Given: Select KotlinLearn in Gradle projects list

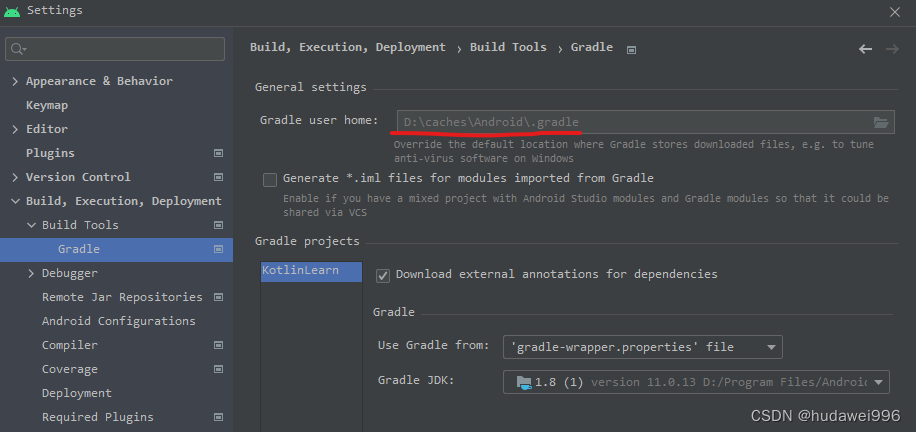Looking at the screenshot, I should click(x=311, y=271).
